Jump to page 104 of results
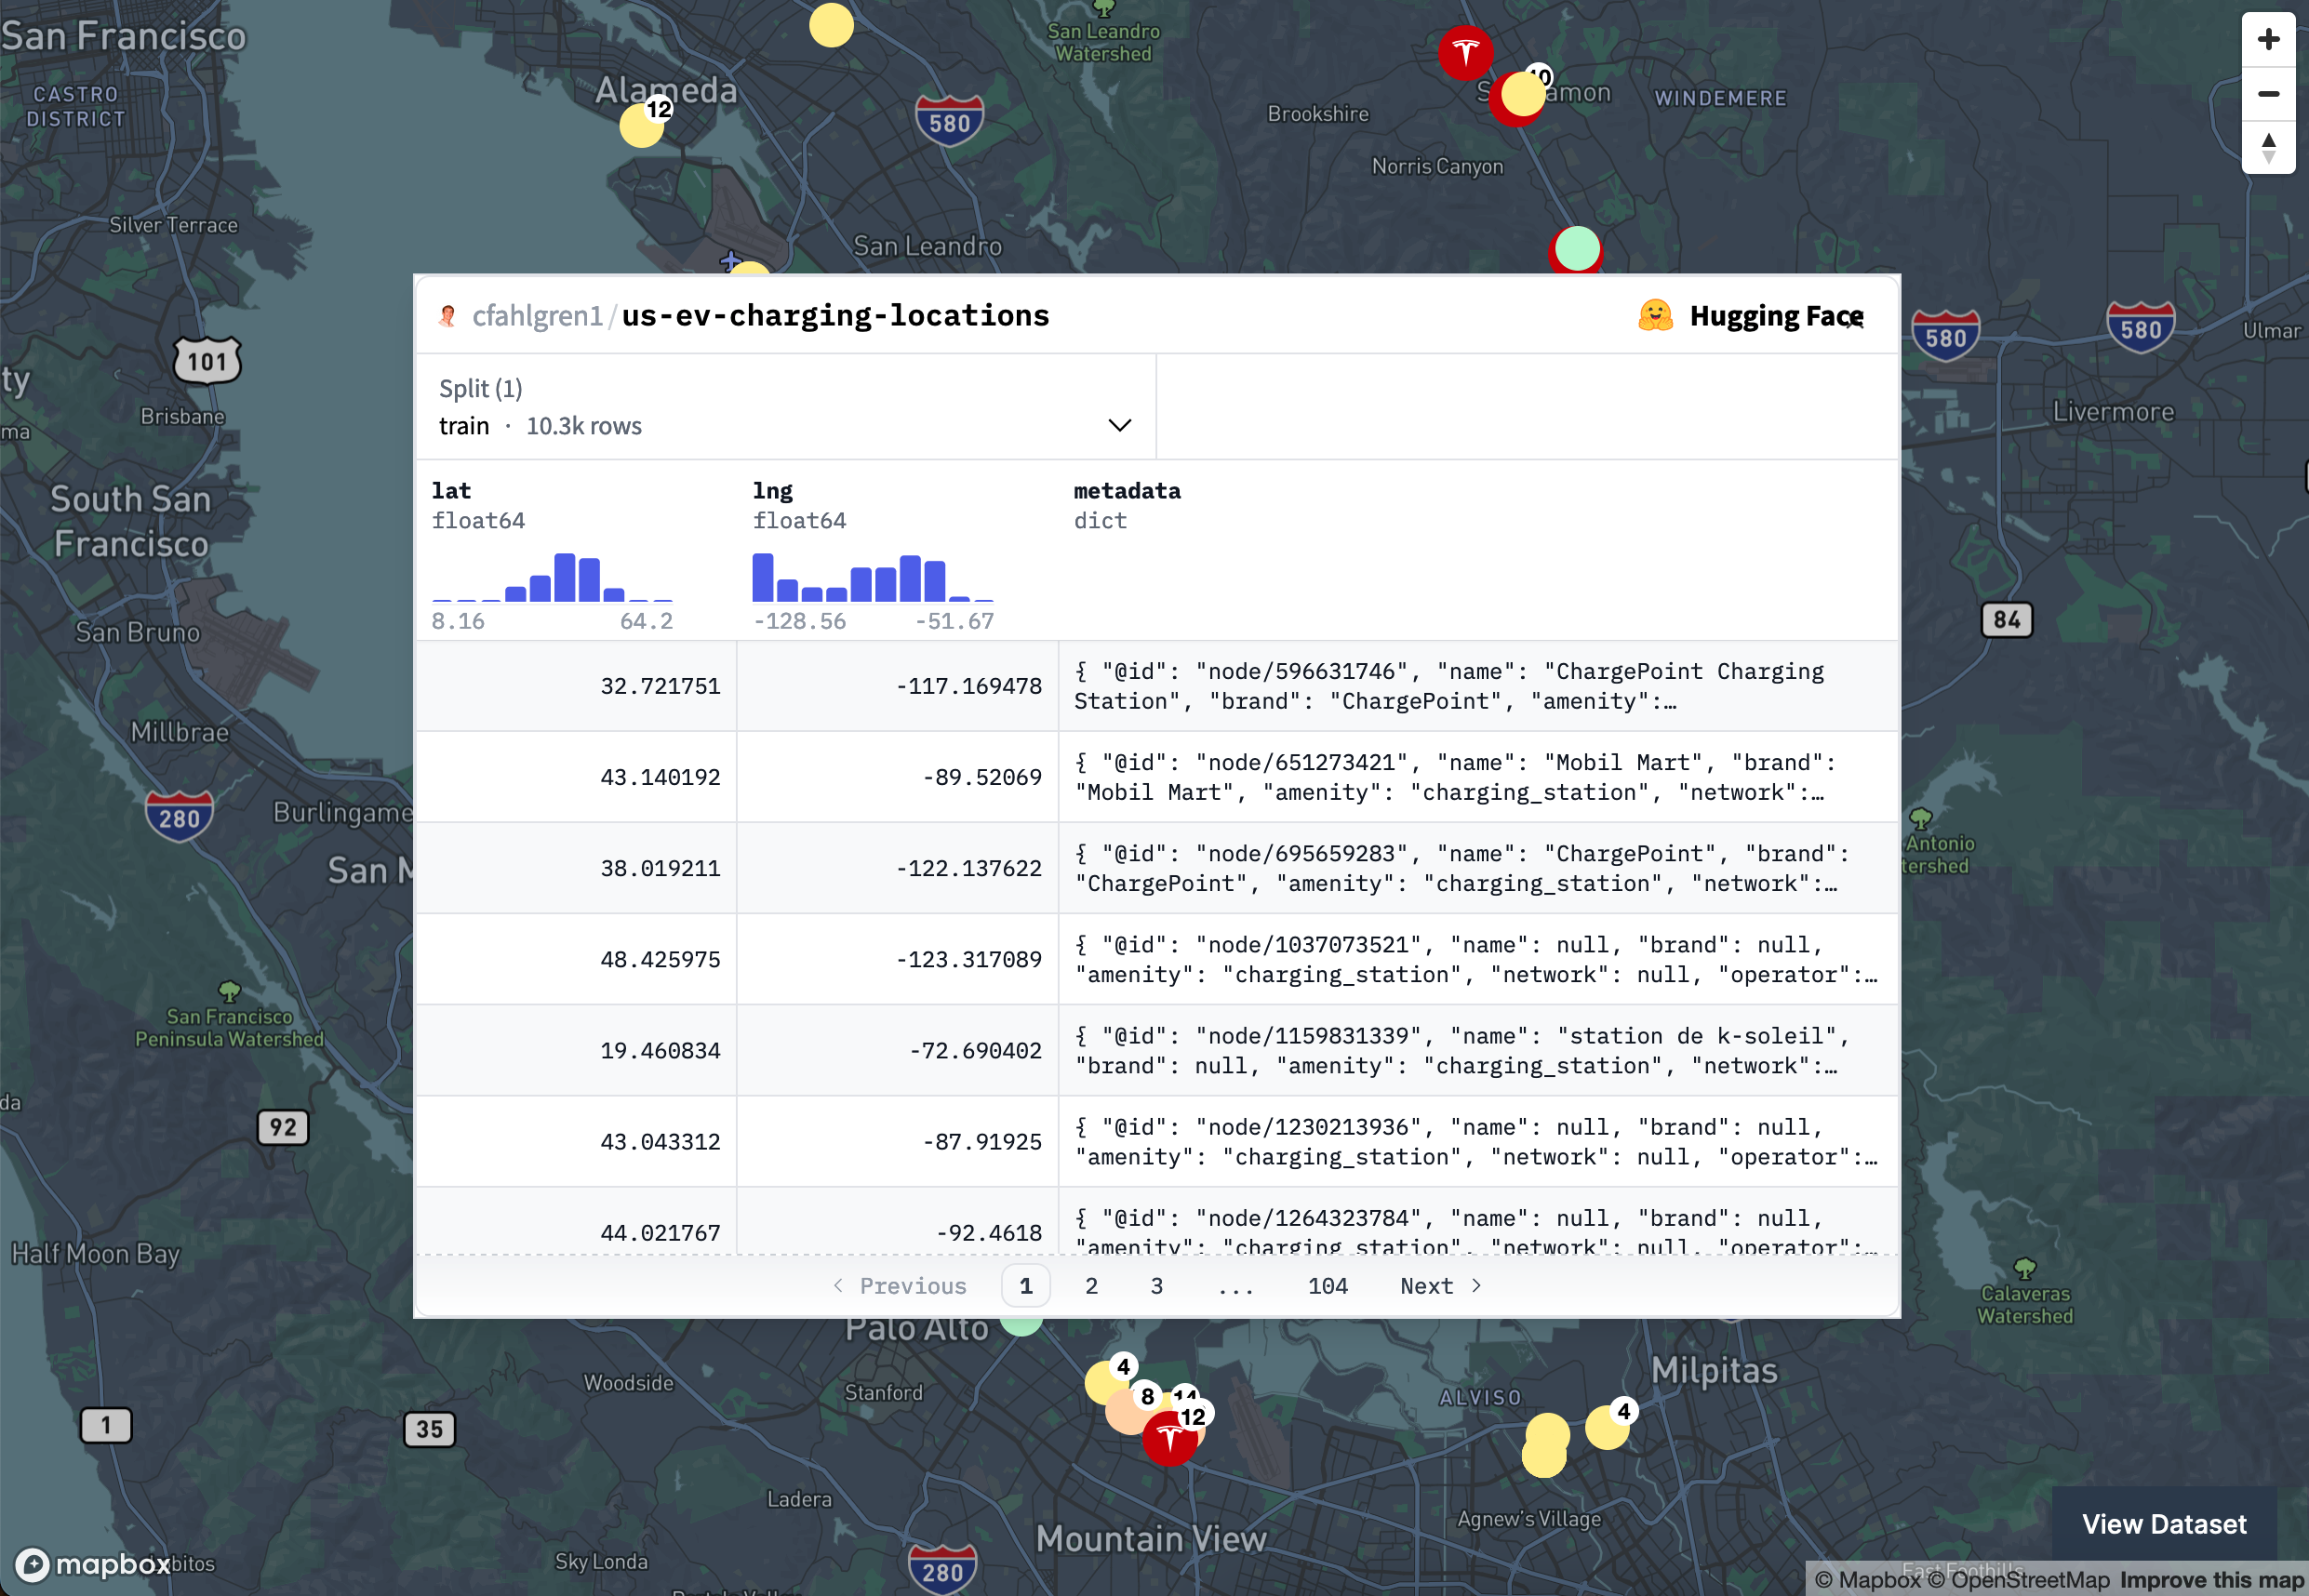Viewport: 2309px width, 1596px height. click(x=1327, y=1286)
